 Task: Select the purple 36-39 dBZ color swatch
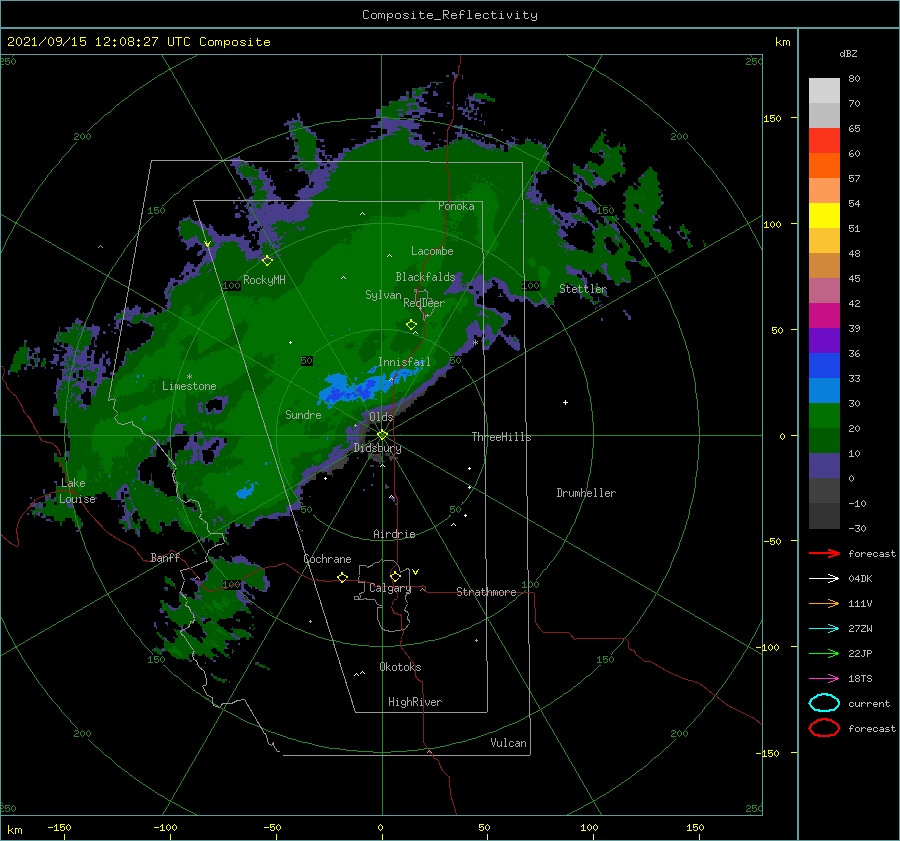click(824, 341)
